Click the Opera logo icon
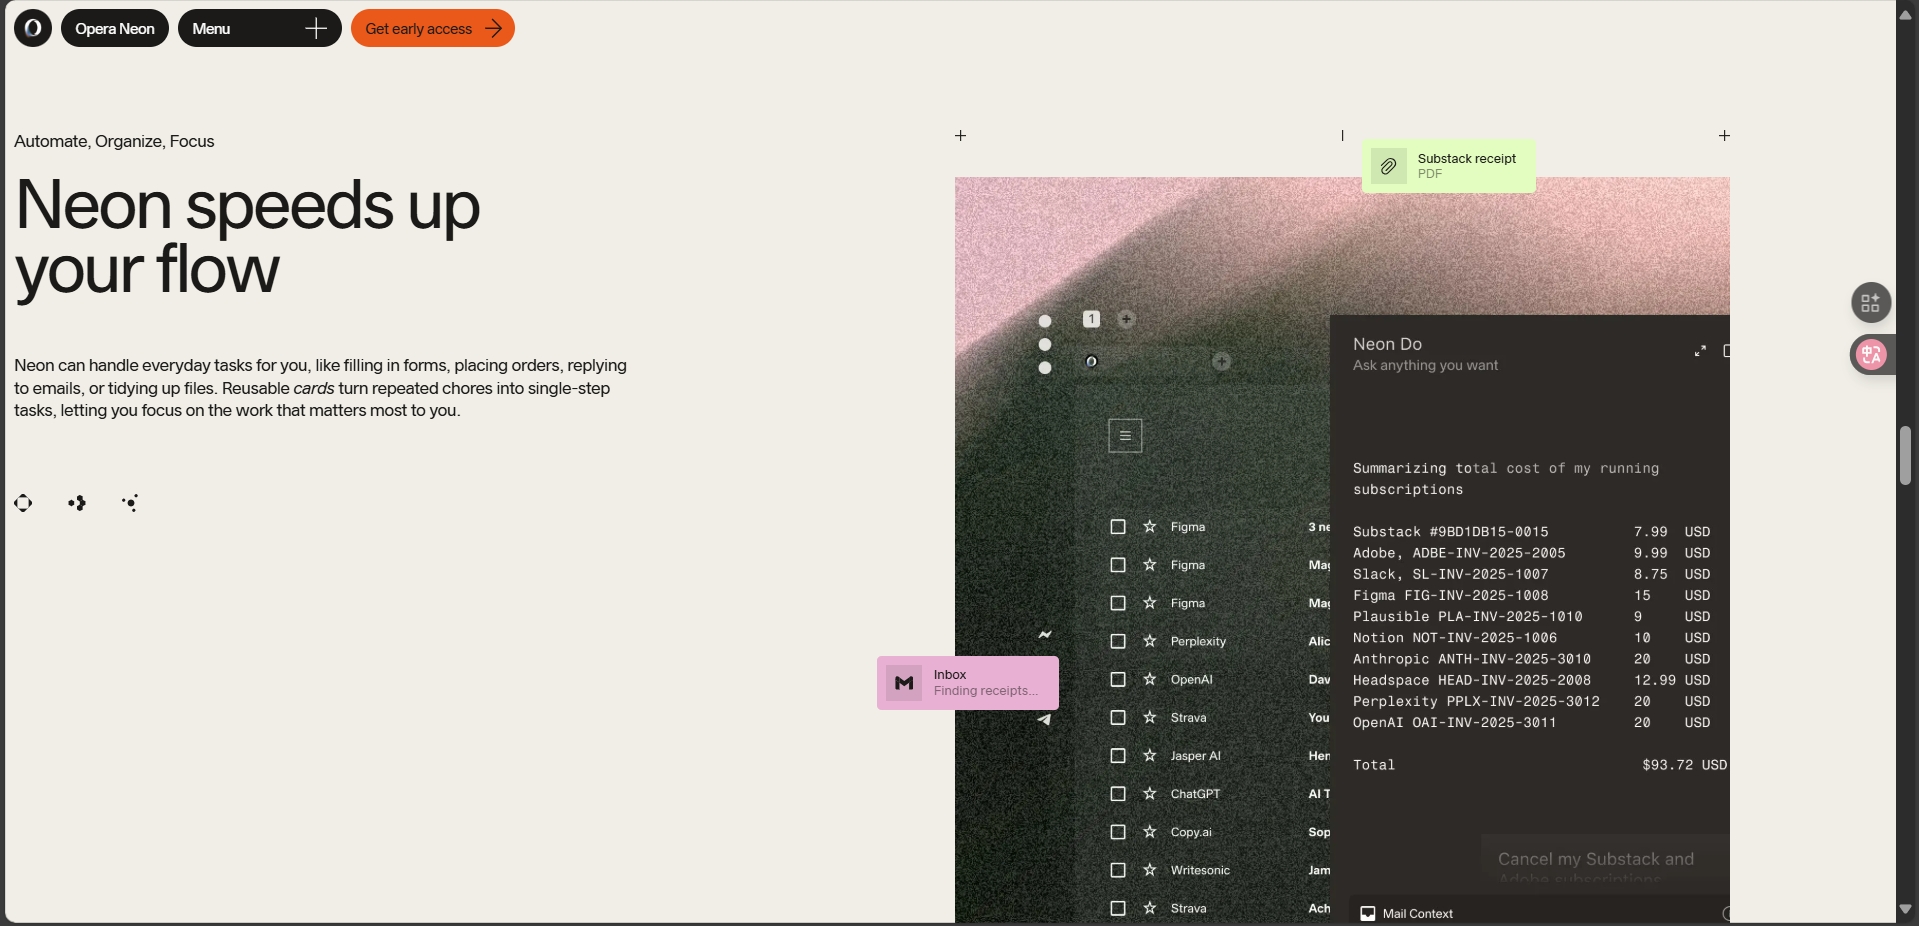 point(33,28)
